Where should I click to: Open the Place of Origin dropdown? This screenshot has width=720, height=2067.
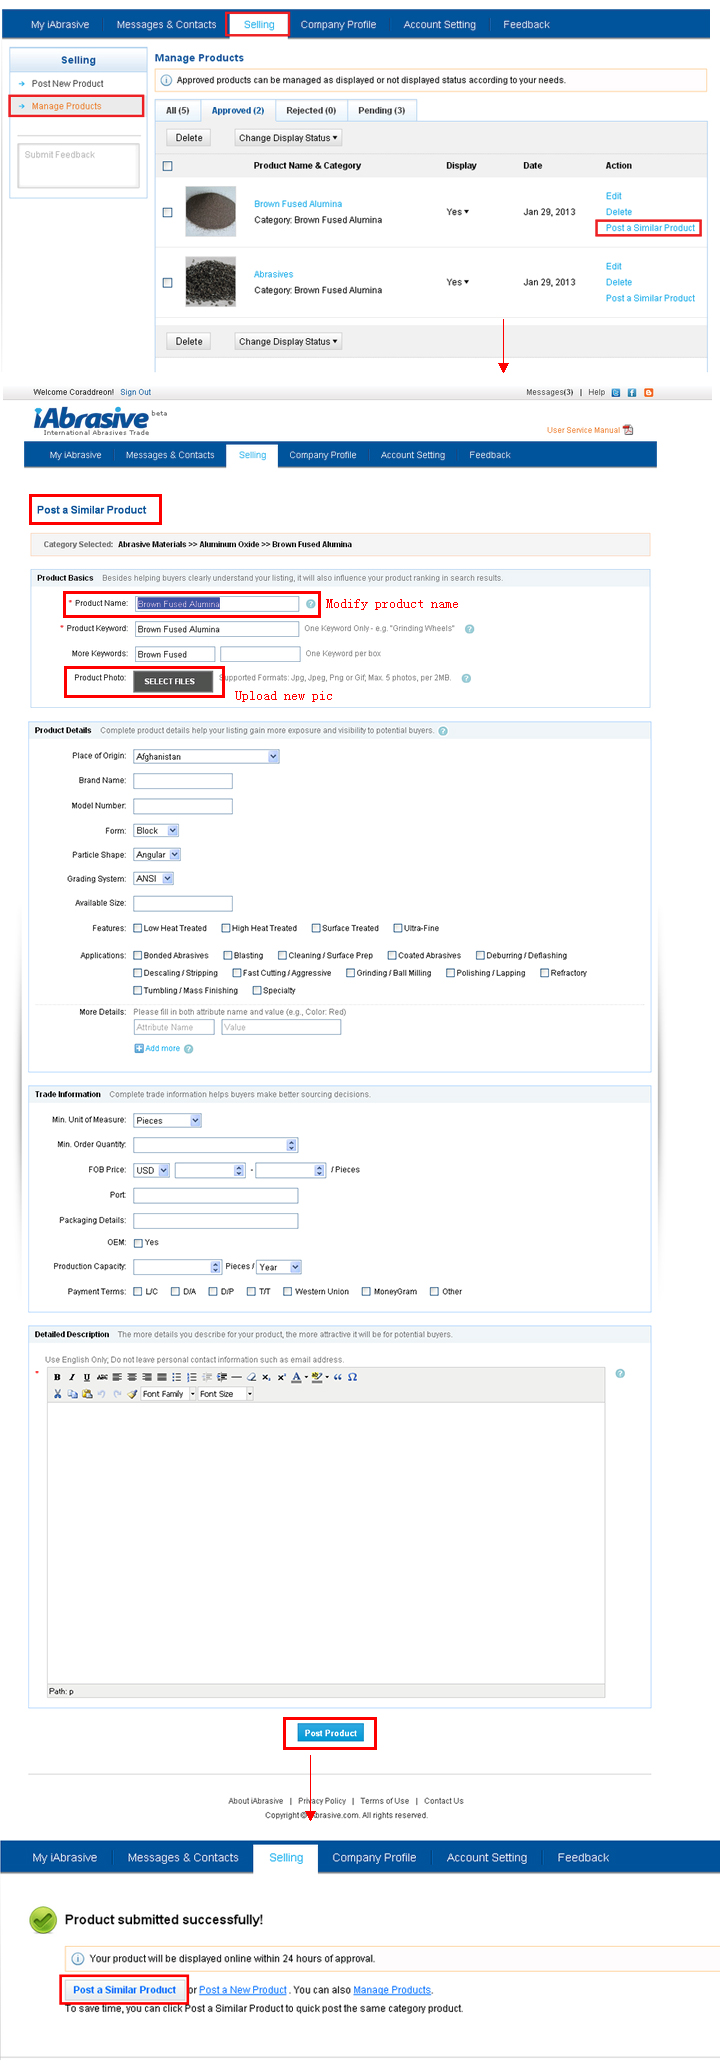206,756
